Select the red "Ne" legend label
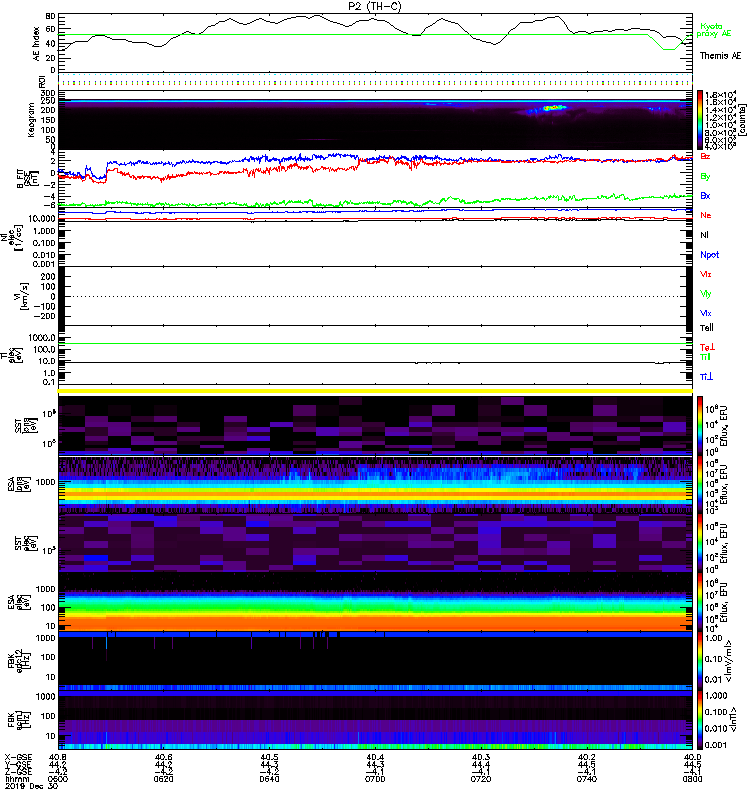Viewport: 750px width, 800px height. 705,215
